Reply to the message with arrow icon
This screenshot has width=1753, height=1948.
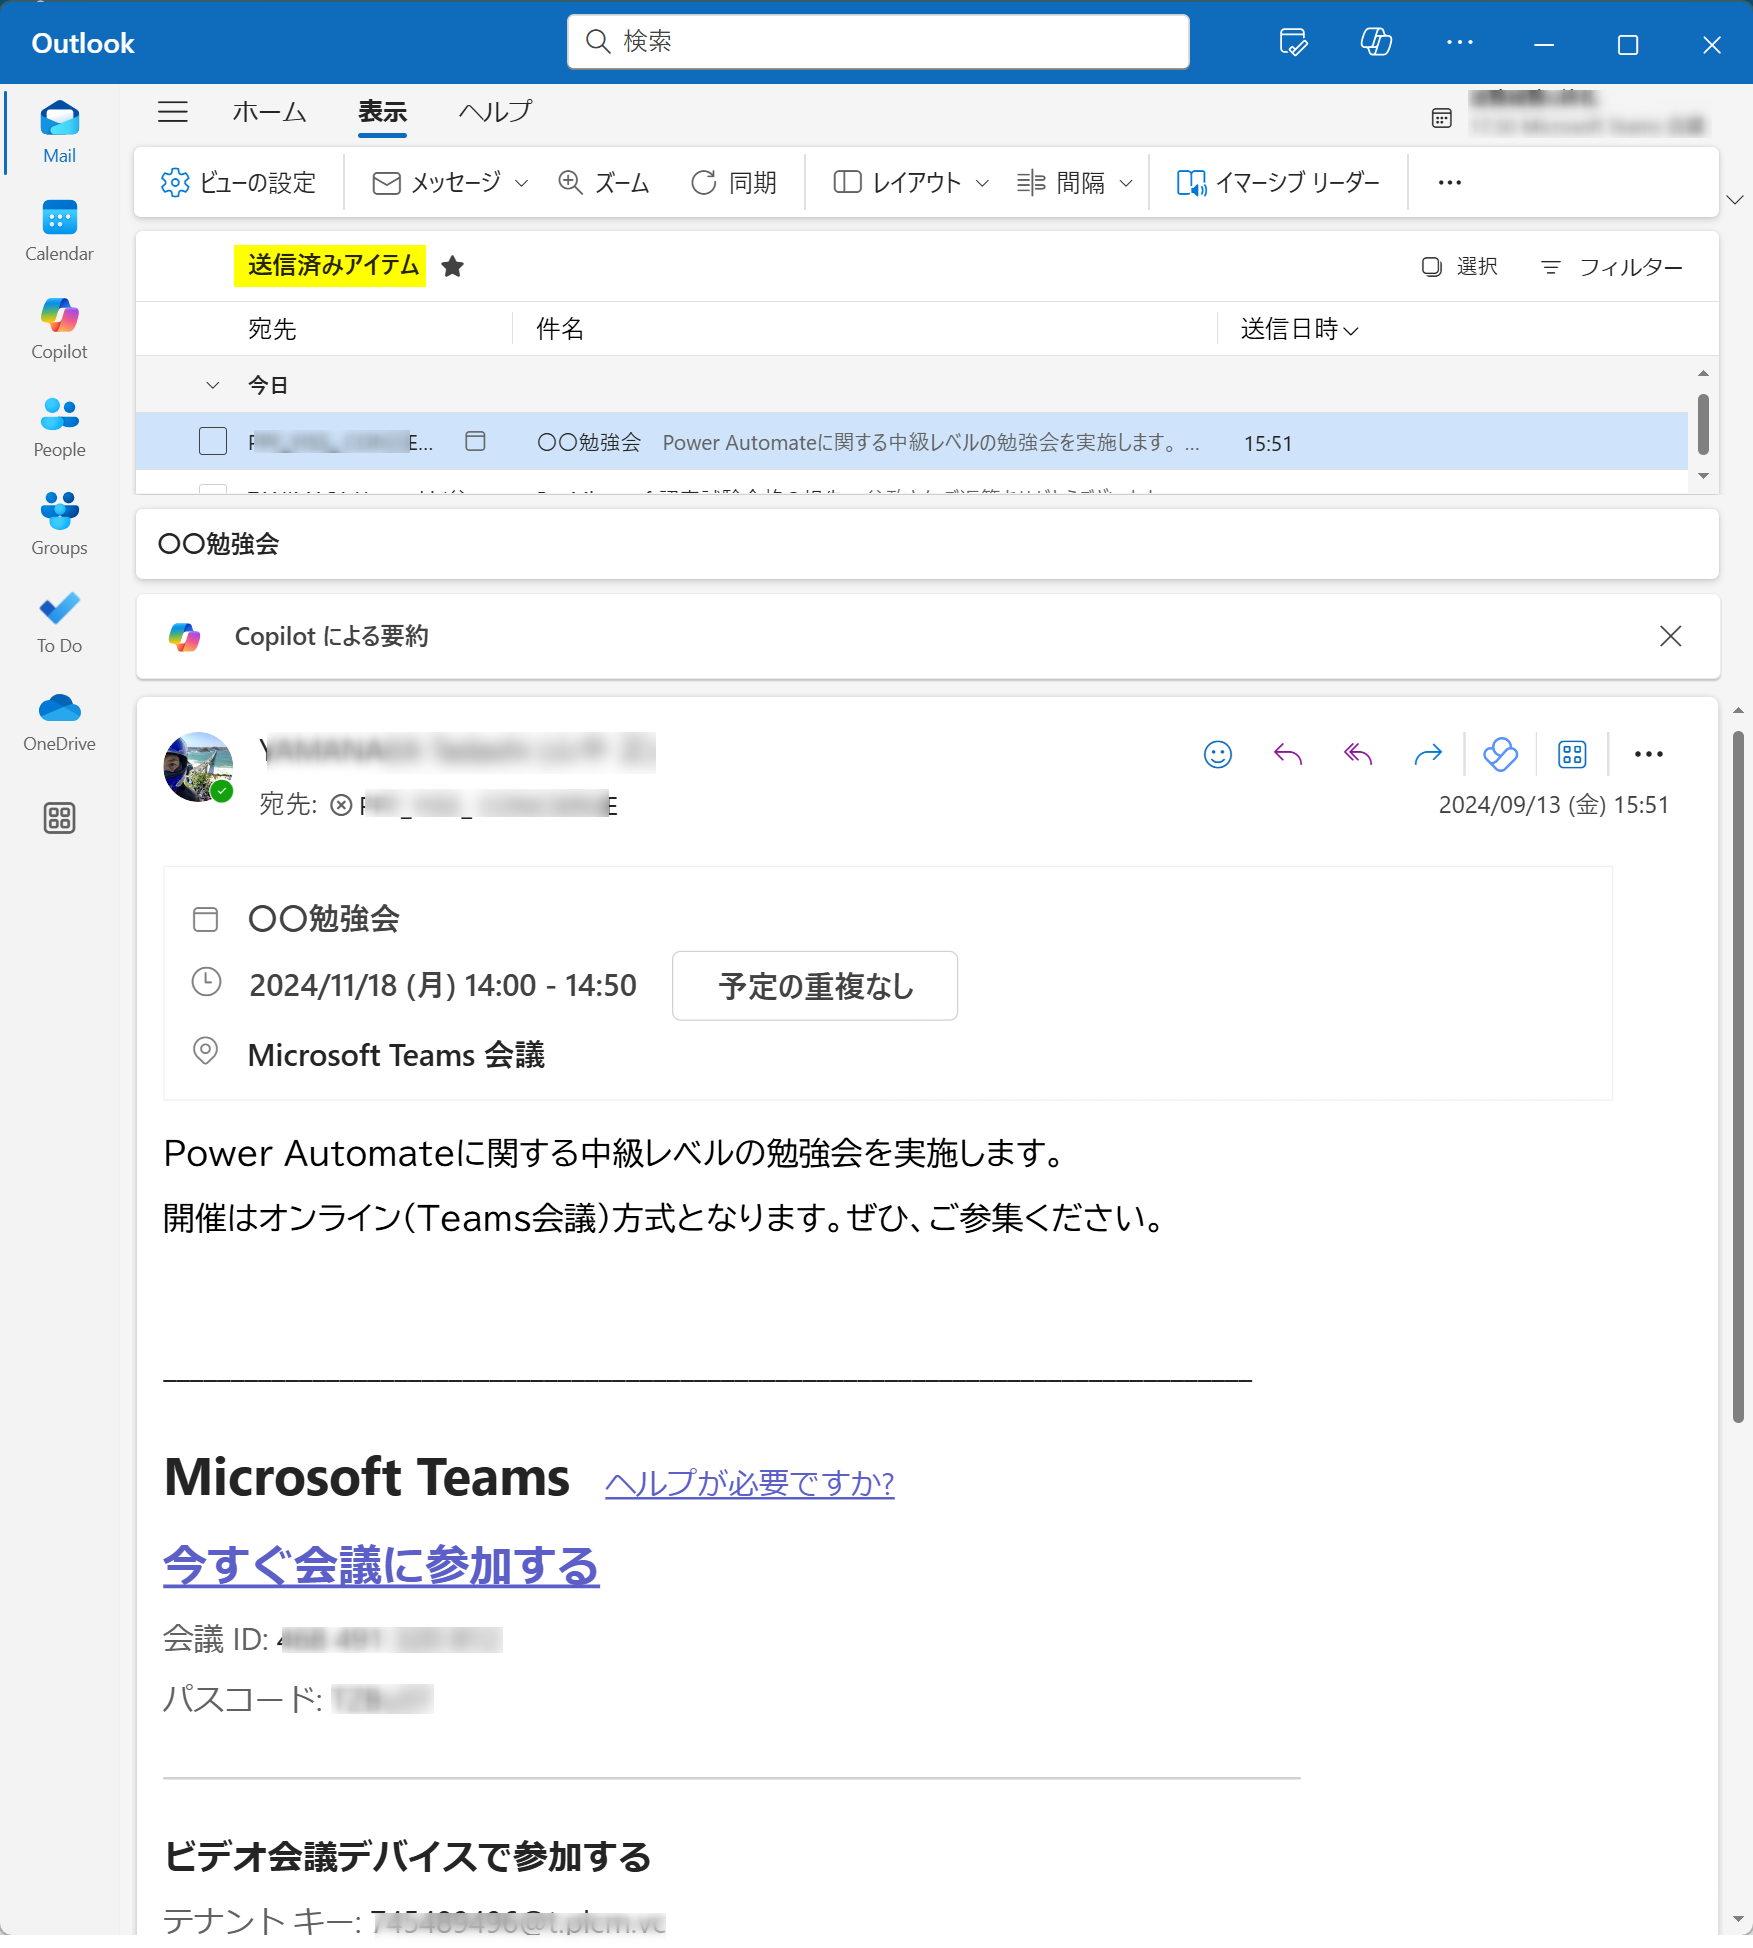pos(1287,755)
